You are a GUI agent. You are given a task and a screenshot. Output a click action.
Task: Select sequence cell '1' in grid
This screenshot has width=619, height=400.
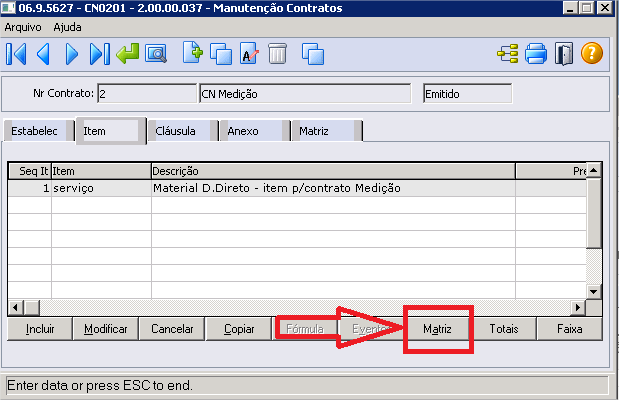tap(30, 188)
